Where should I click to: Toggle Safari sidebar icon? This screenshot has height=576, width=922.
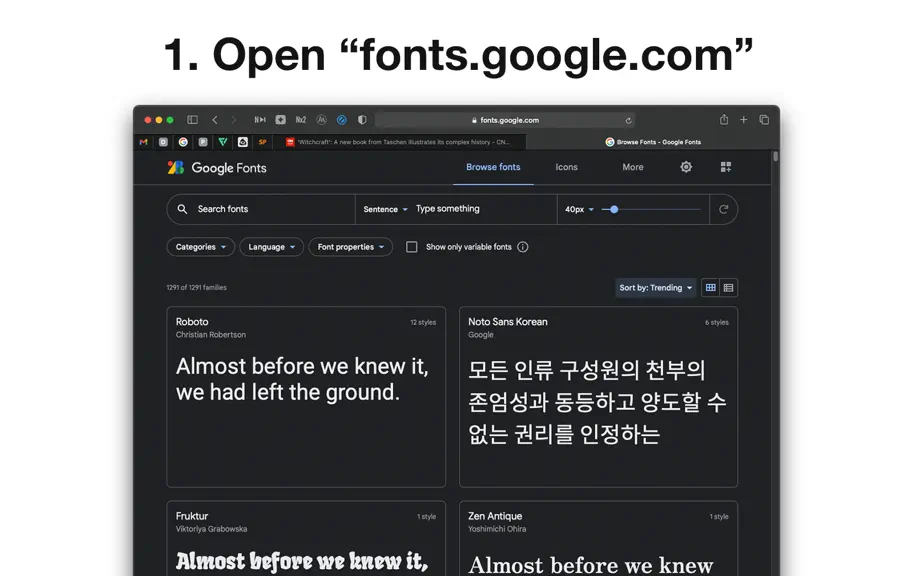(x=192, y=120)
